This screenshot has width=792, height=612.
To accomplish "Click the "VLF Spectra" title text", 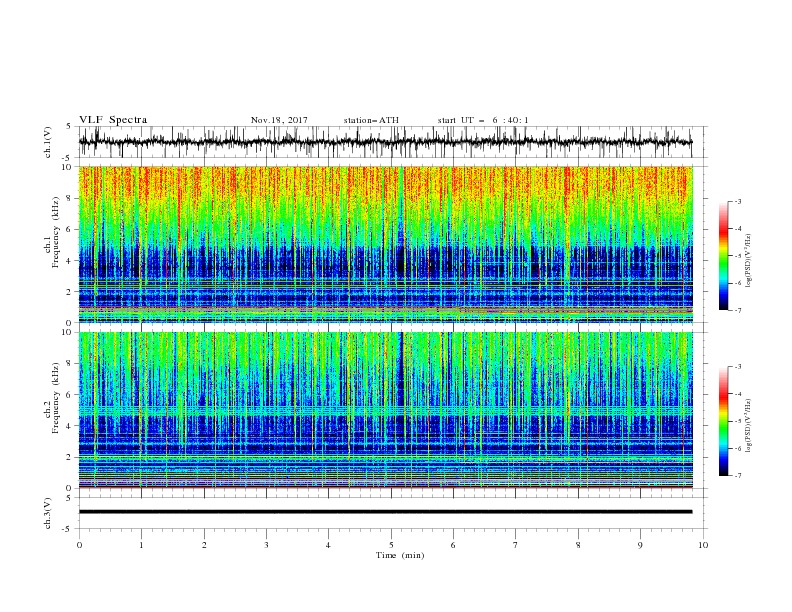I will (113, 120).
